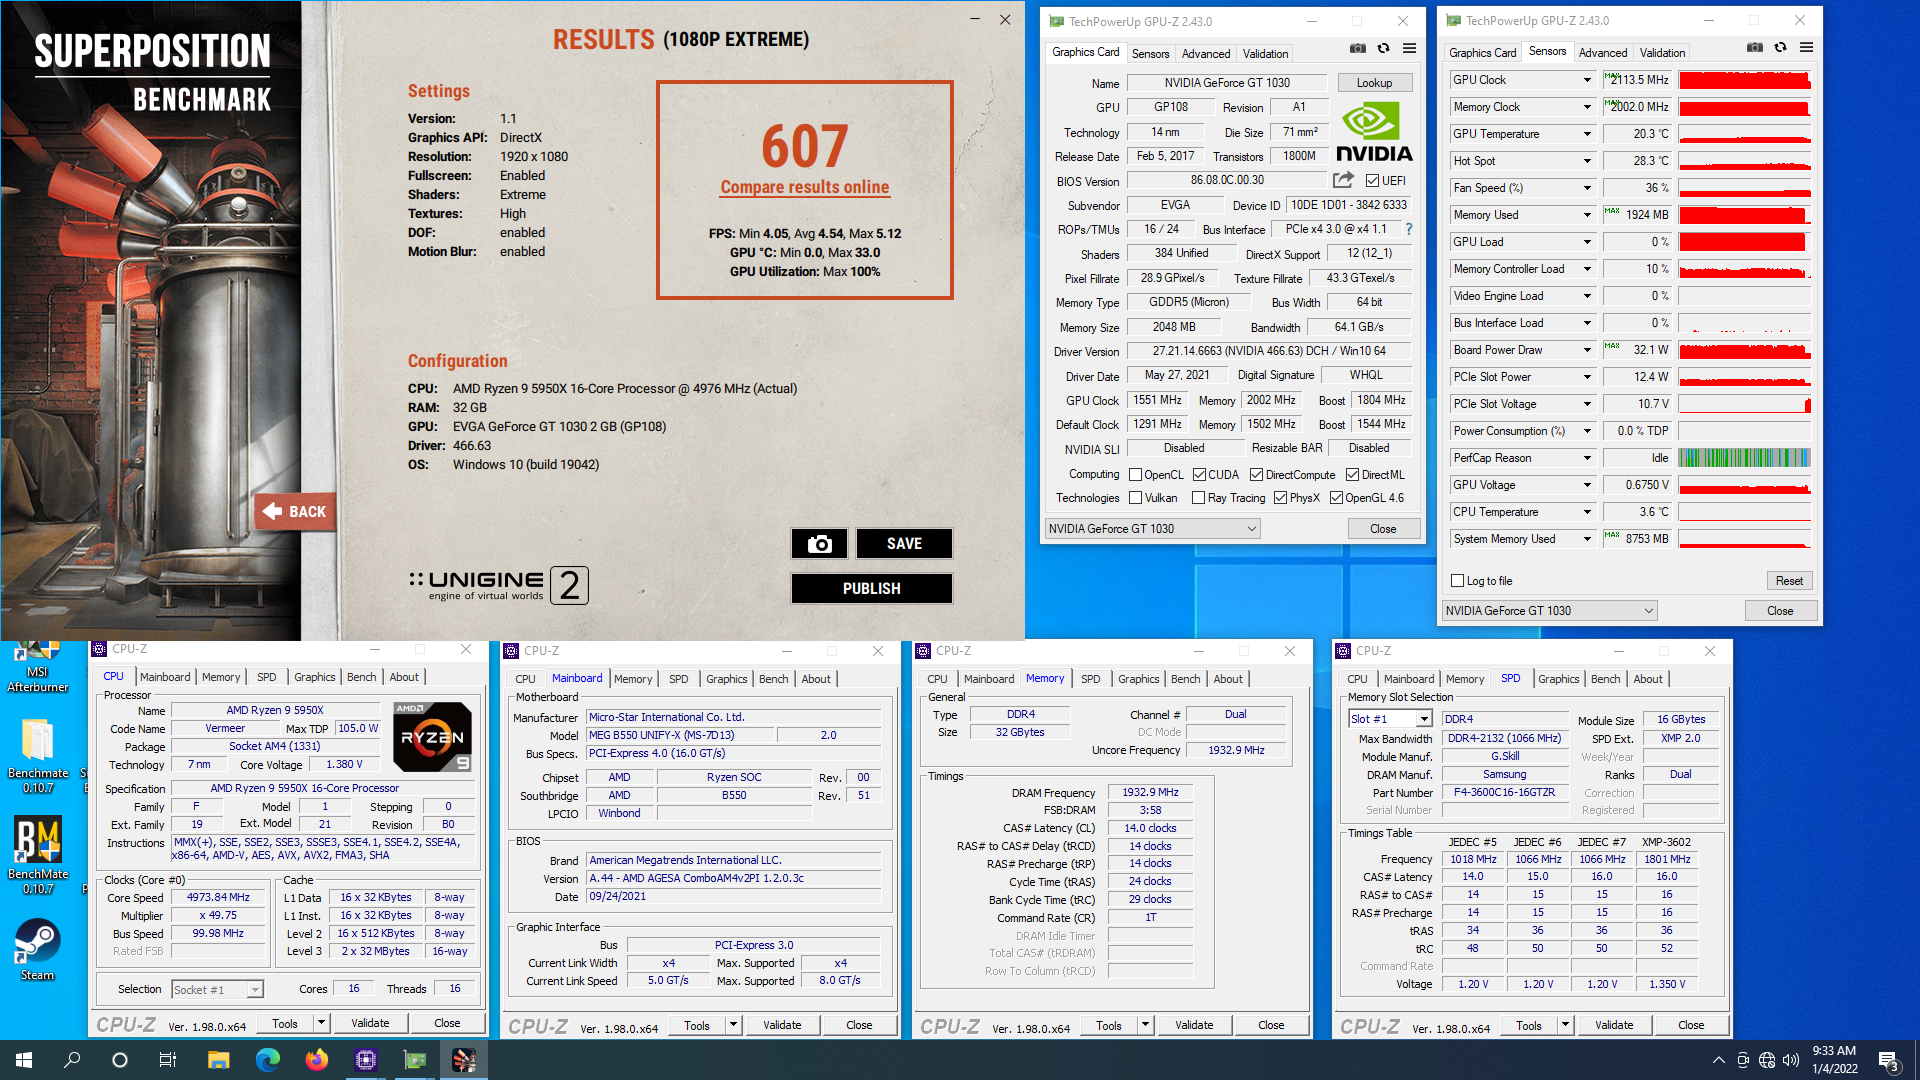
Task: Open the notification center icon
Action: pos(1889,1060)
